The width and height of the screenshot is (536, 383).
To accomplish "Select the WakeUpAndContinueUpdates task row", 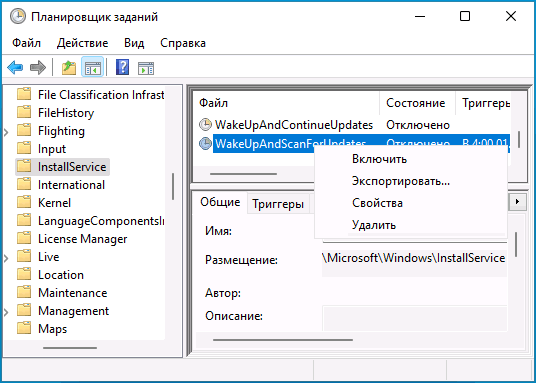I will tap(354, 125).
